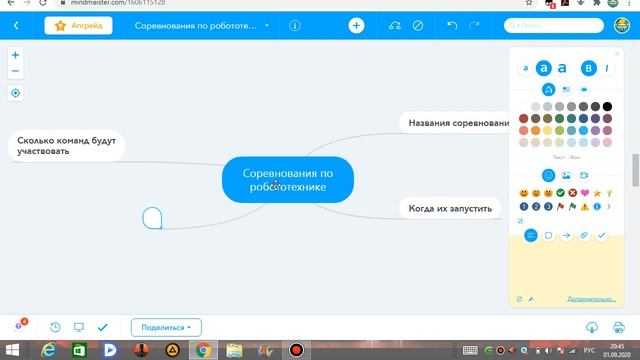Add the green flag icon
This screenshot has width=640, height=360.
573,207
